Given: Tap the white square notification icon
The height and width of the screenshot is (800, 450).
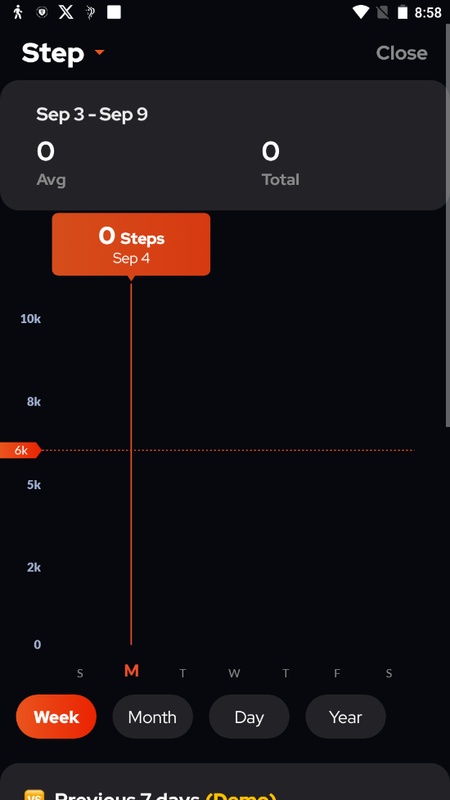Looking at the screenshot, I should (x=114, y=12).
